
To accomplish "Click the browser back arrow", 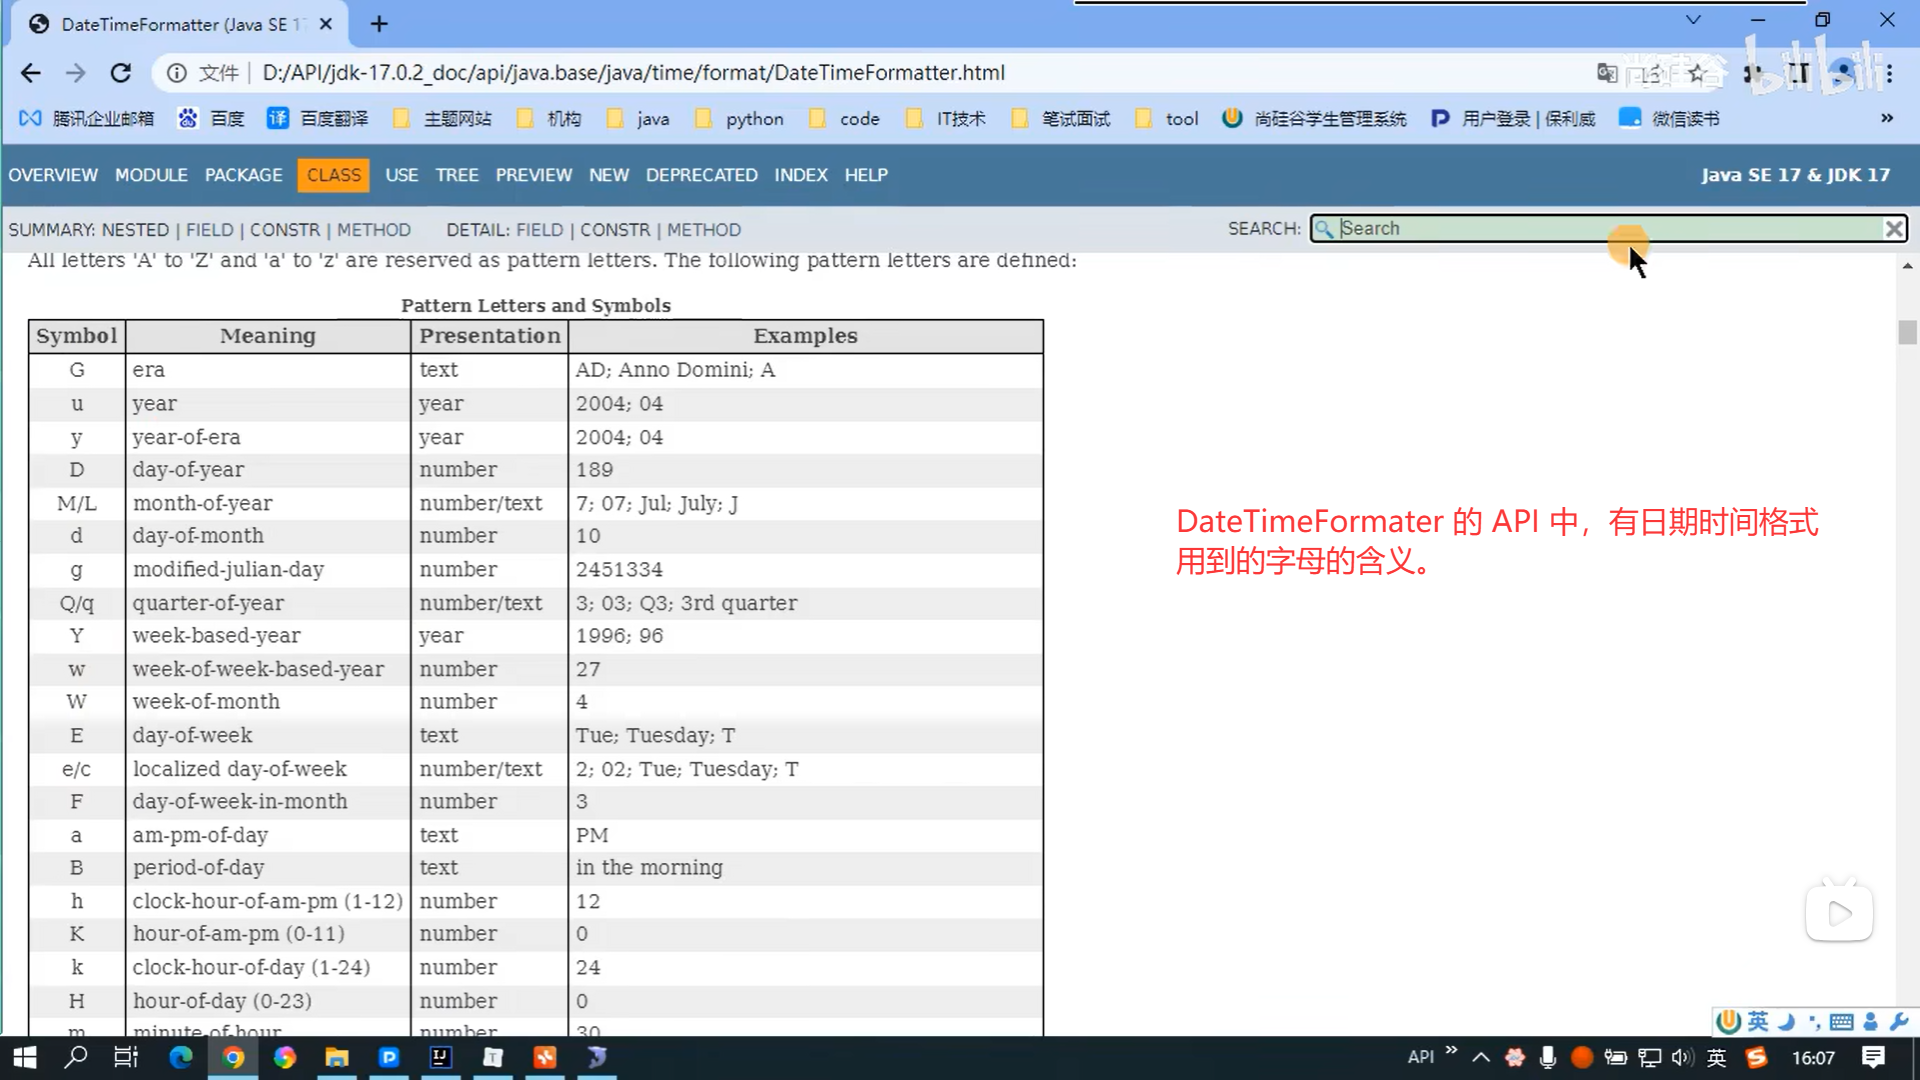I will (x=31, y=73).
